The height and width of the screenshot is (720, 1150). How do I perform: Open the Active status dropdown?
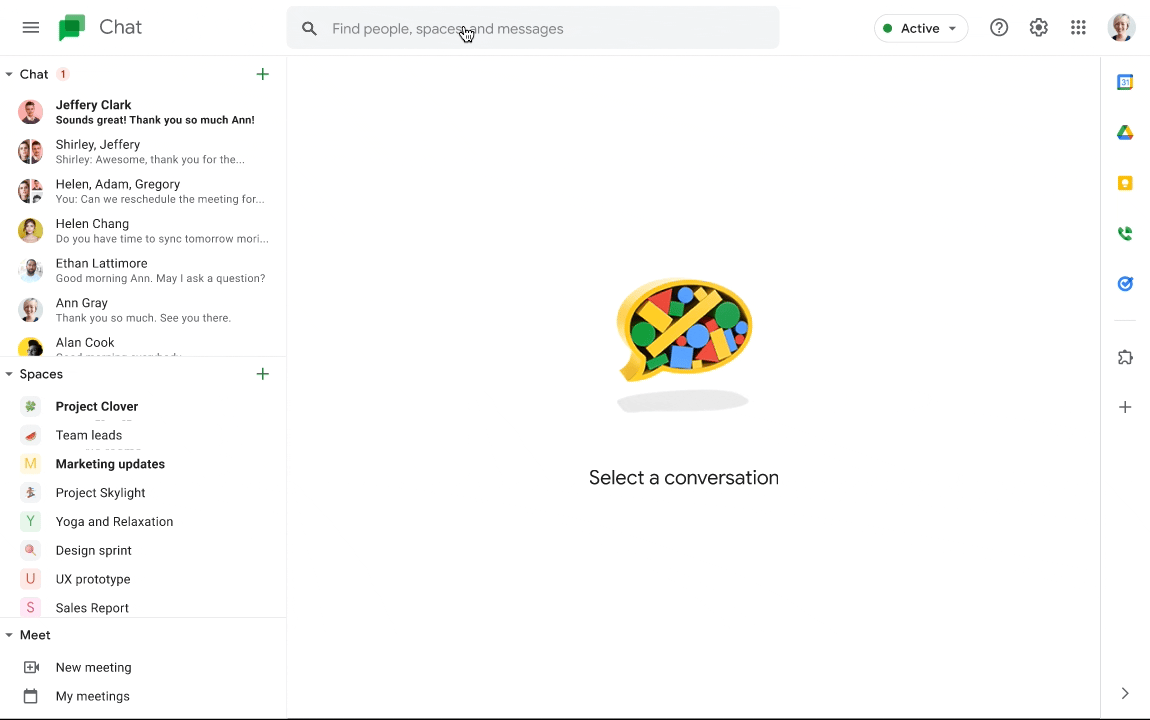click(920, 29)
